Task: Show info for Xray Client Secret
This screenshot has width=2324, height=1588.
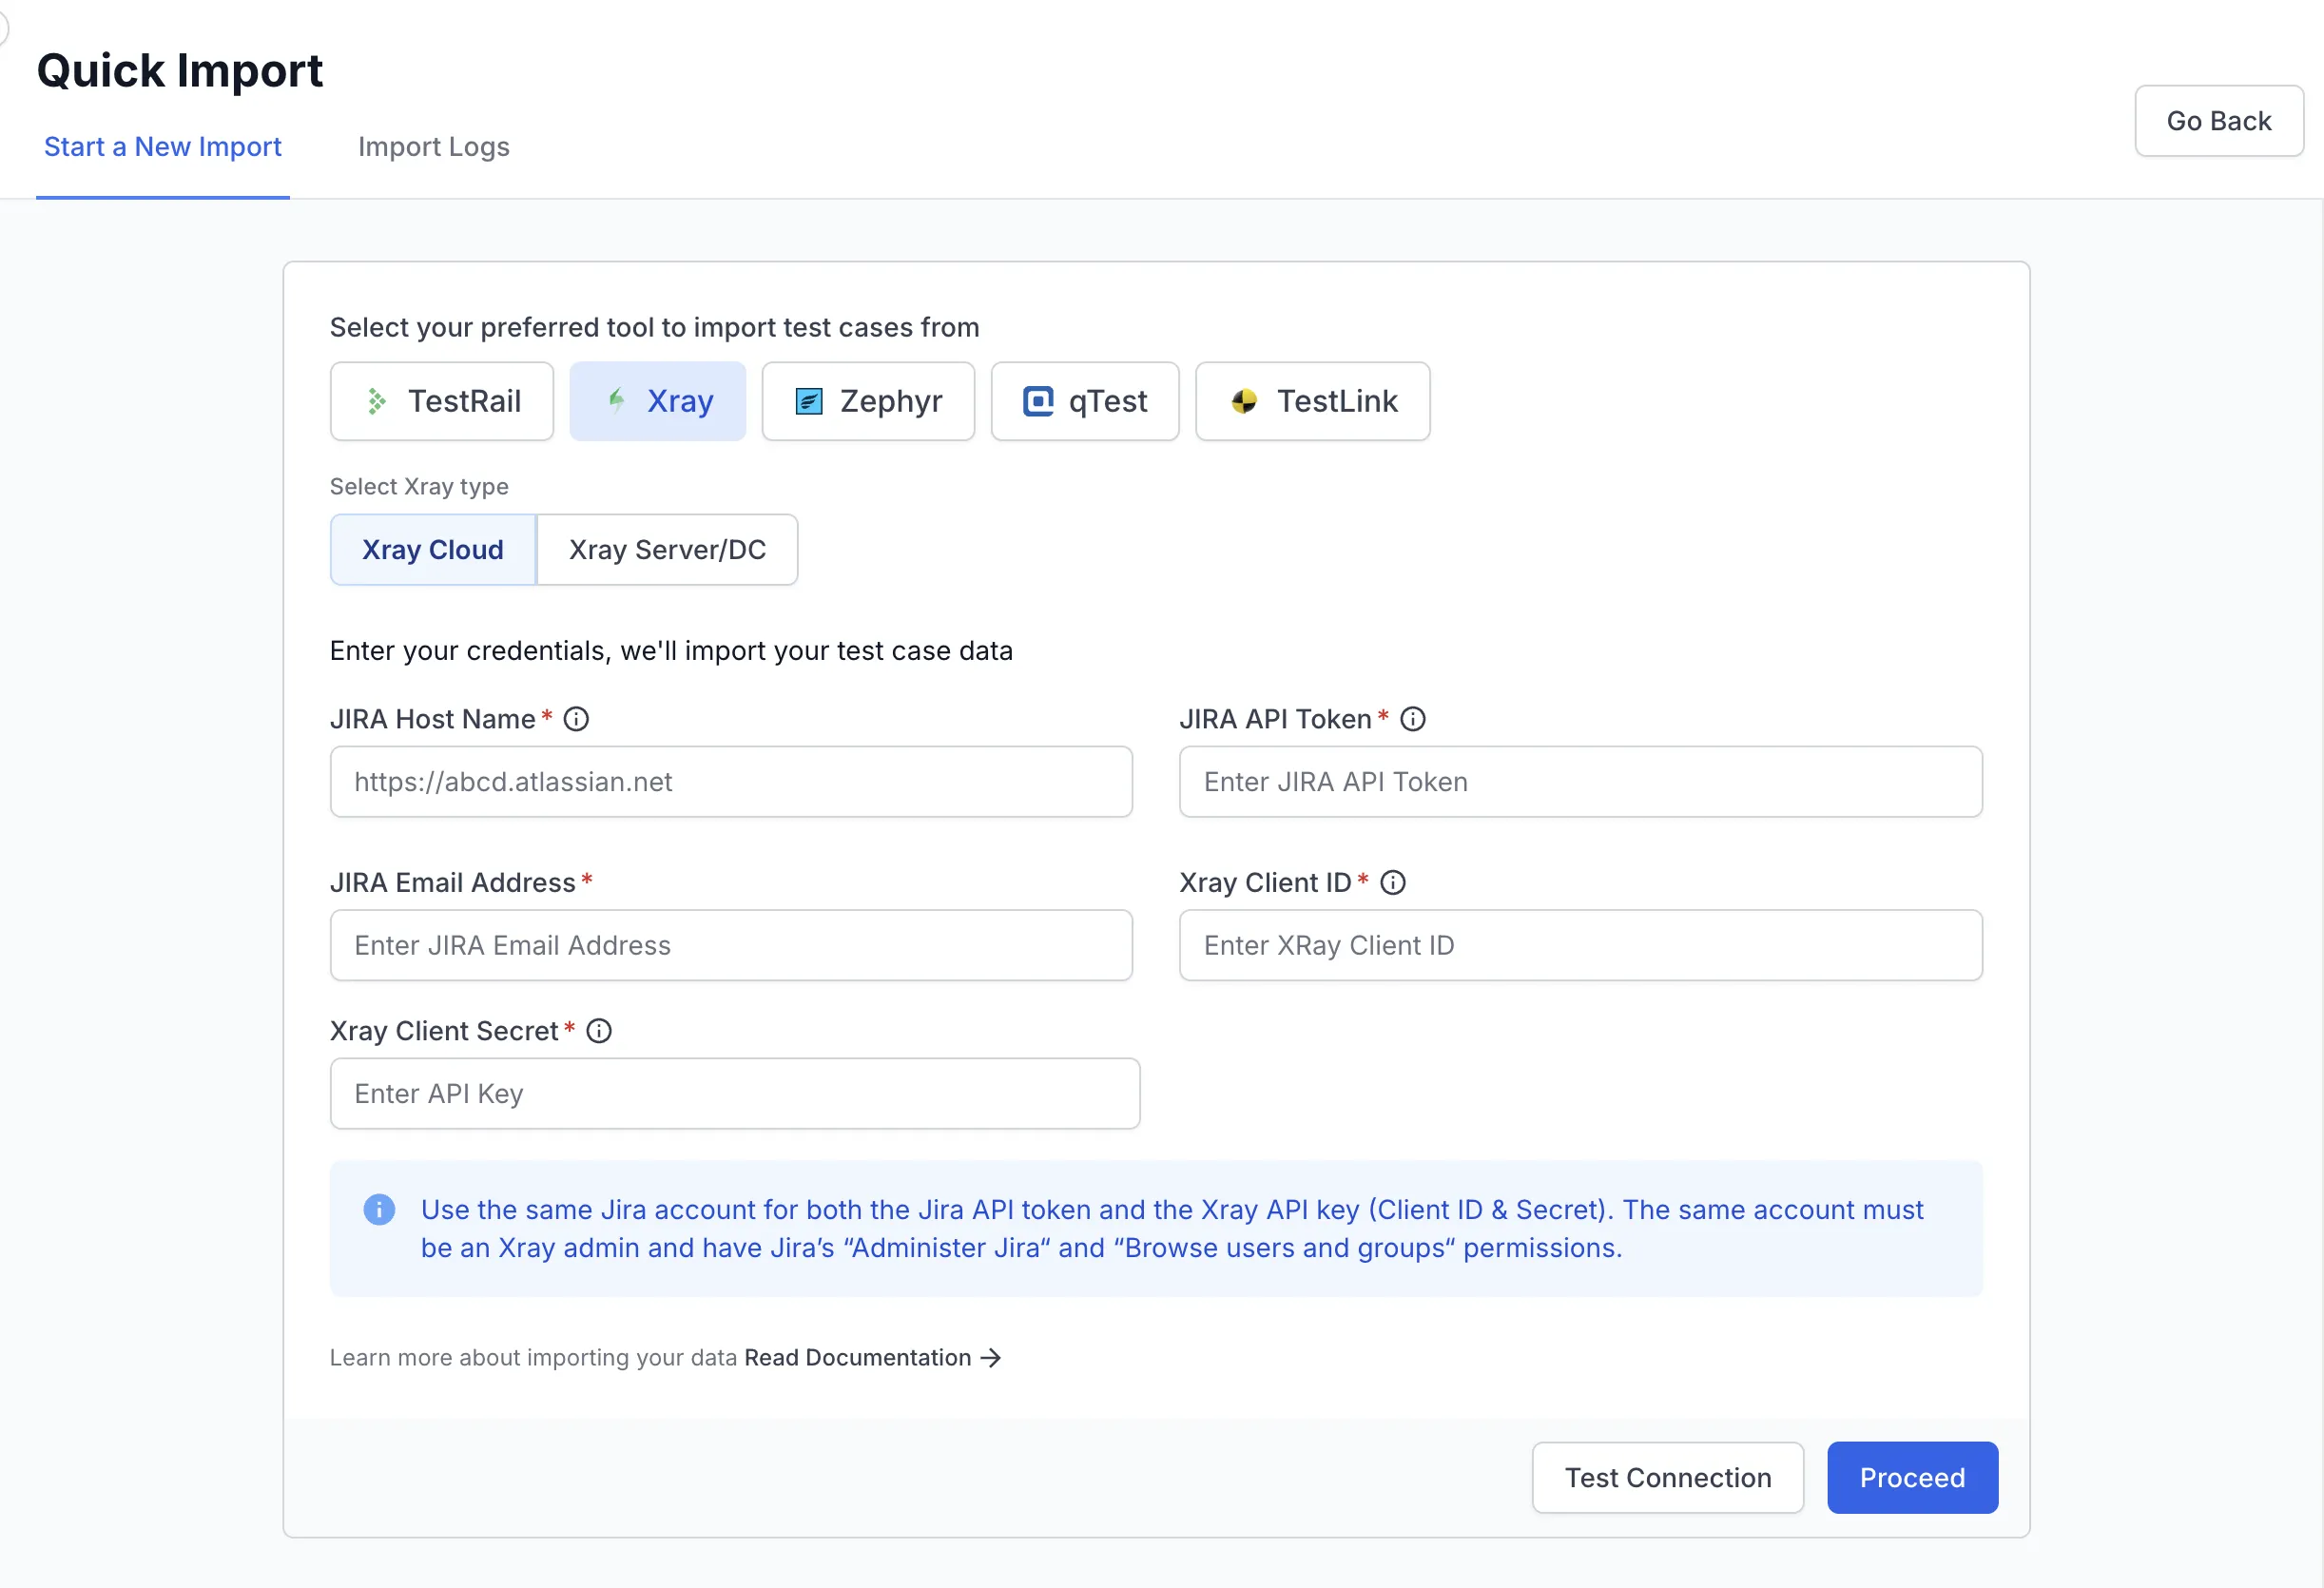Action: tap(599, 1031)
